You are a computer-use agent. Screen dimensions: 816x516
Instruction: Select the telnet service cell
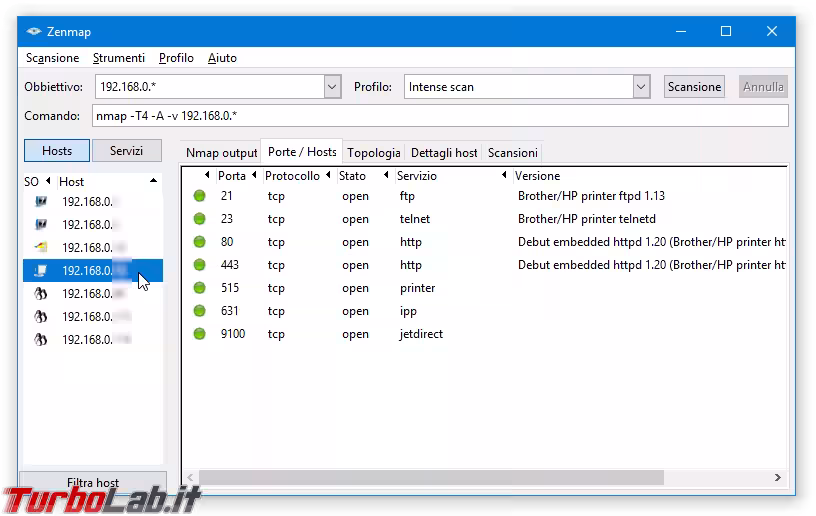pyautogui.click(x=415, y=219)
